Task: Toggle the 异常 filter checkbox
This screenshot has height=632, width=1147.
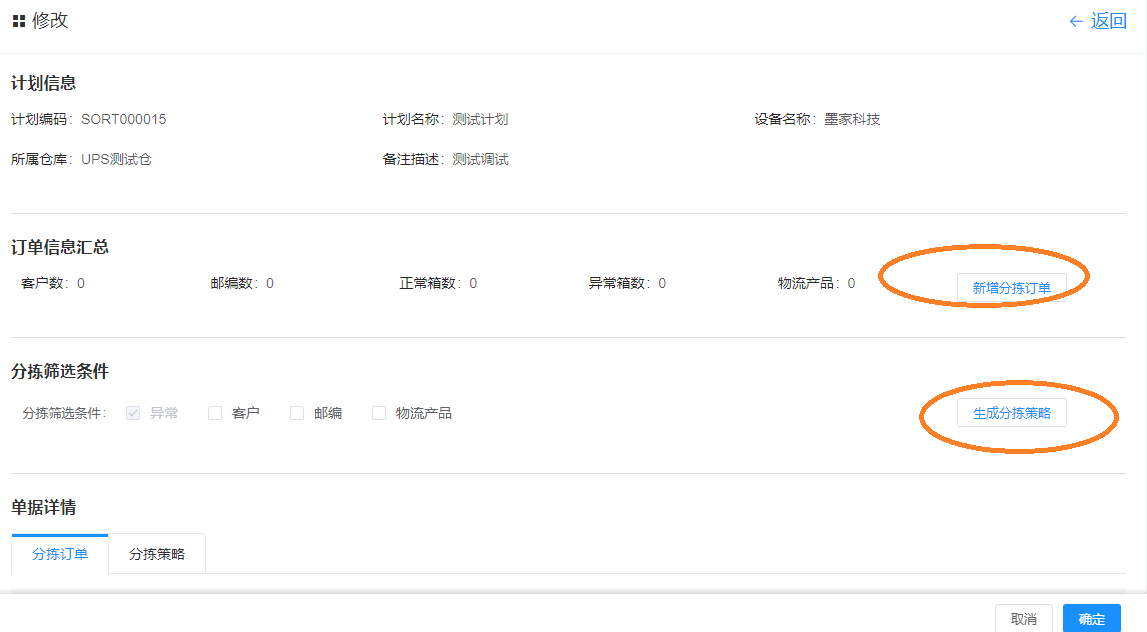Action: pos(133,413)
